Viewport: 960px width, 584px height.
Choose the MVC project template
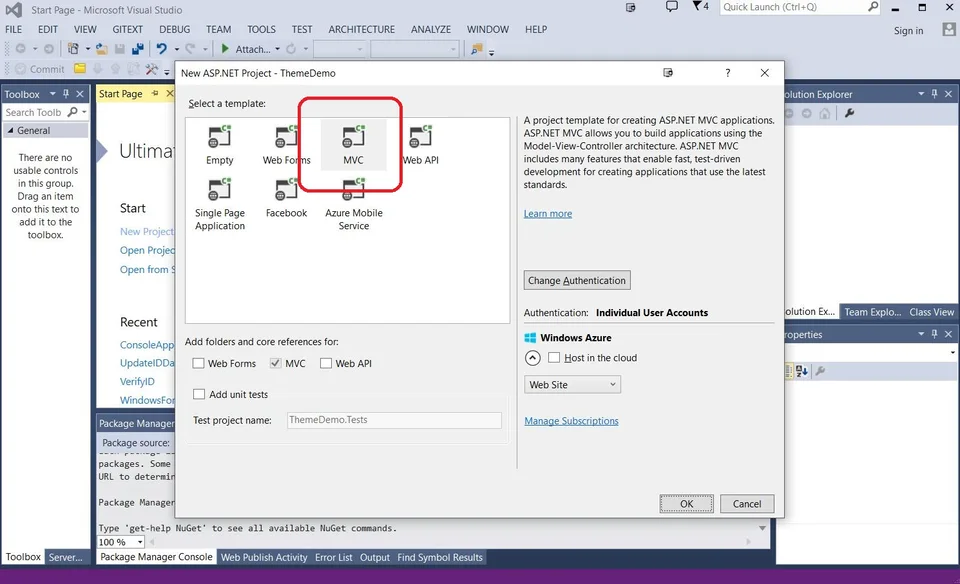click(353, 144)
